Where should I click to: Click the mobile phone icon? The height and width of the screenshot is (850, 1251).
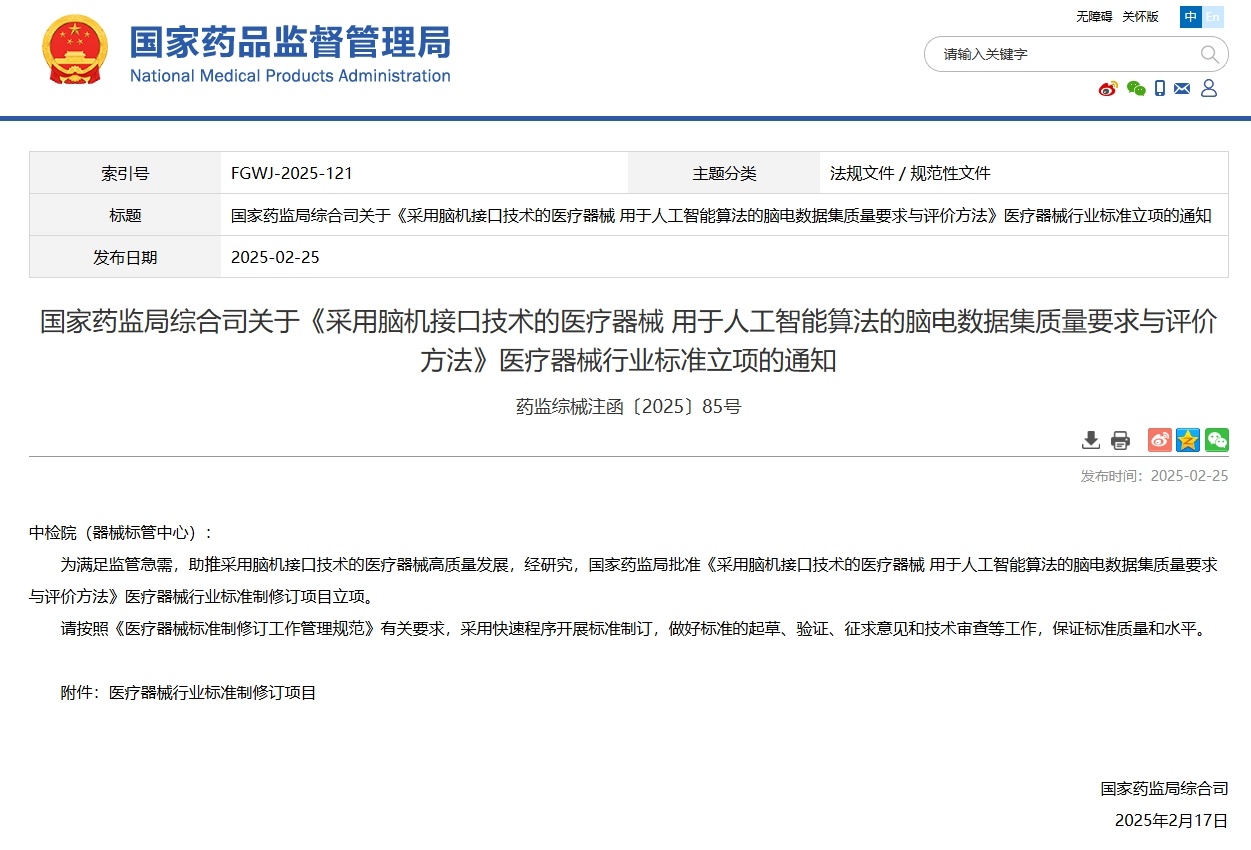(1160, 89)
